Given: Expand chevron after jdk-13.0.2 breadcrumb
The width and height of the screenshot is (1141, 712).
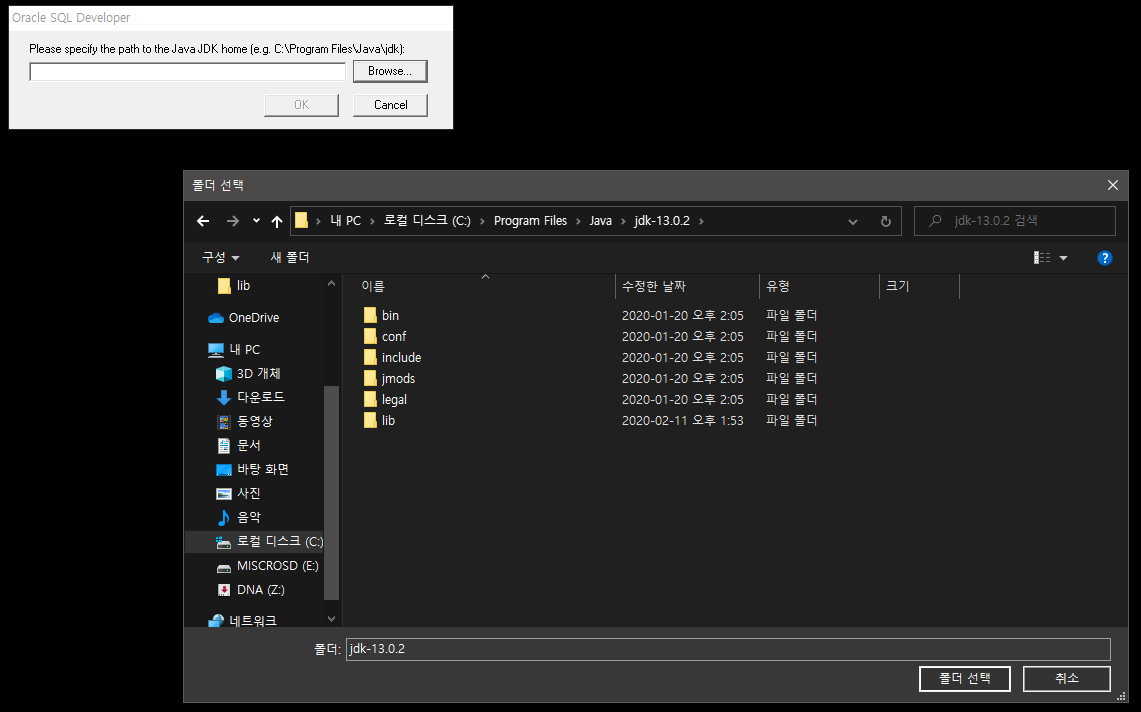Looking at the screenshot, I should (x=701, y=221).
